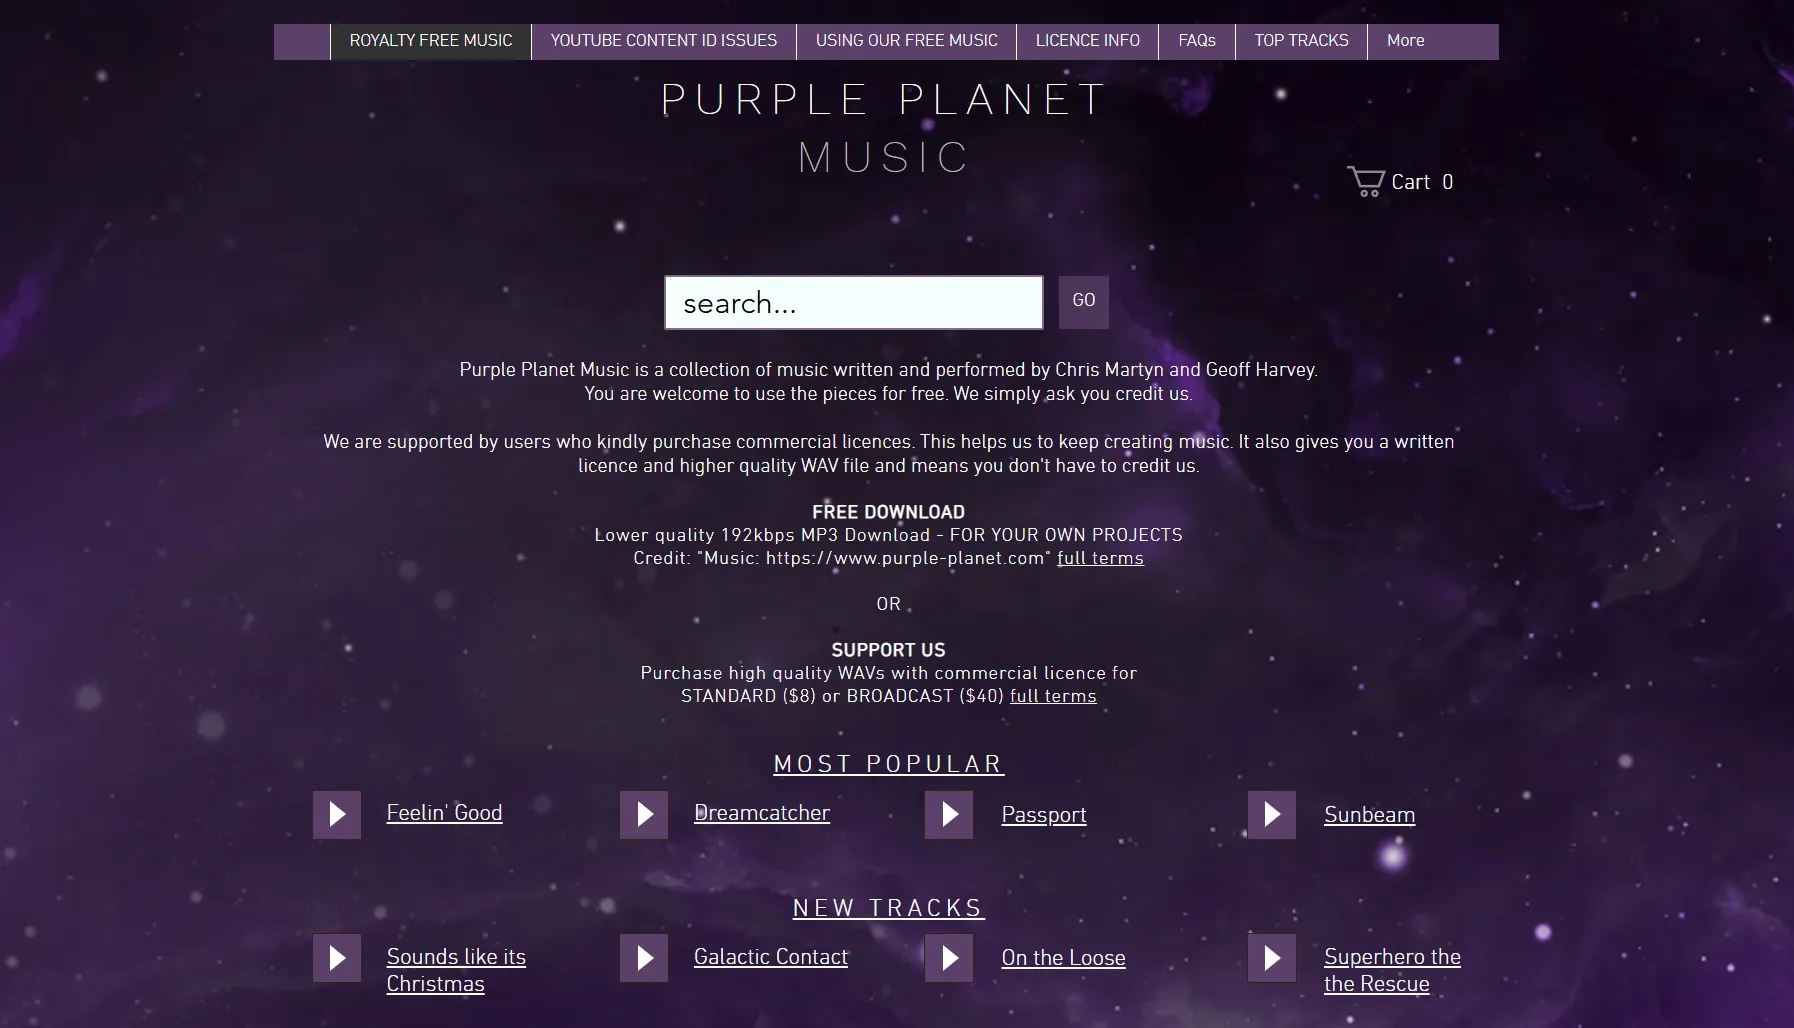
Task: Click inside the search box
Action: tap(853, 302)
